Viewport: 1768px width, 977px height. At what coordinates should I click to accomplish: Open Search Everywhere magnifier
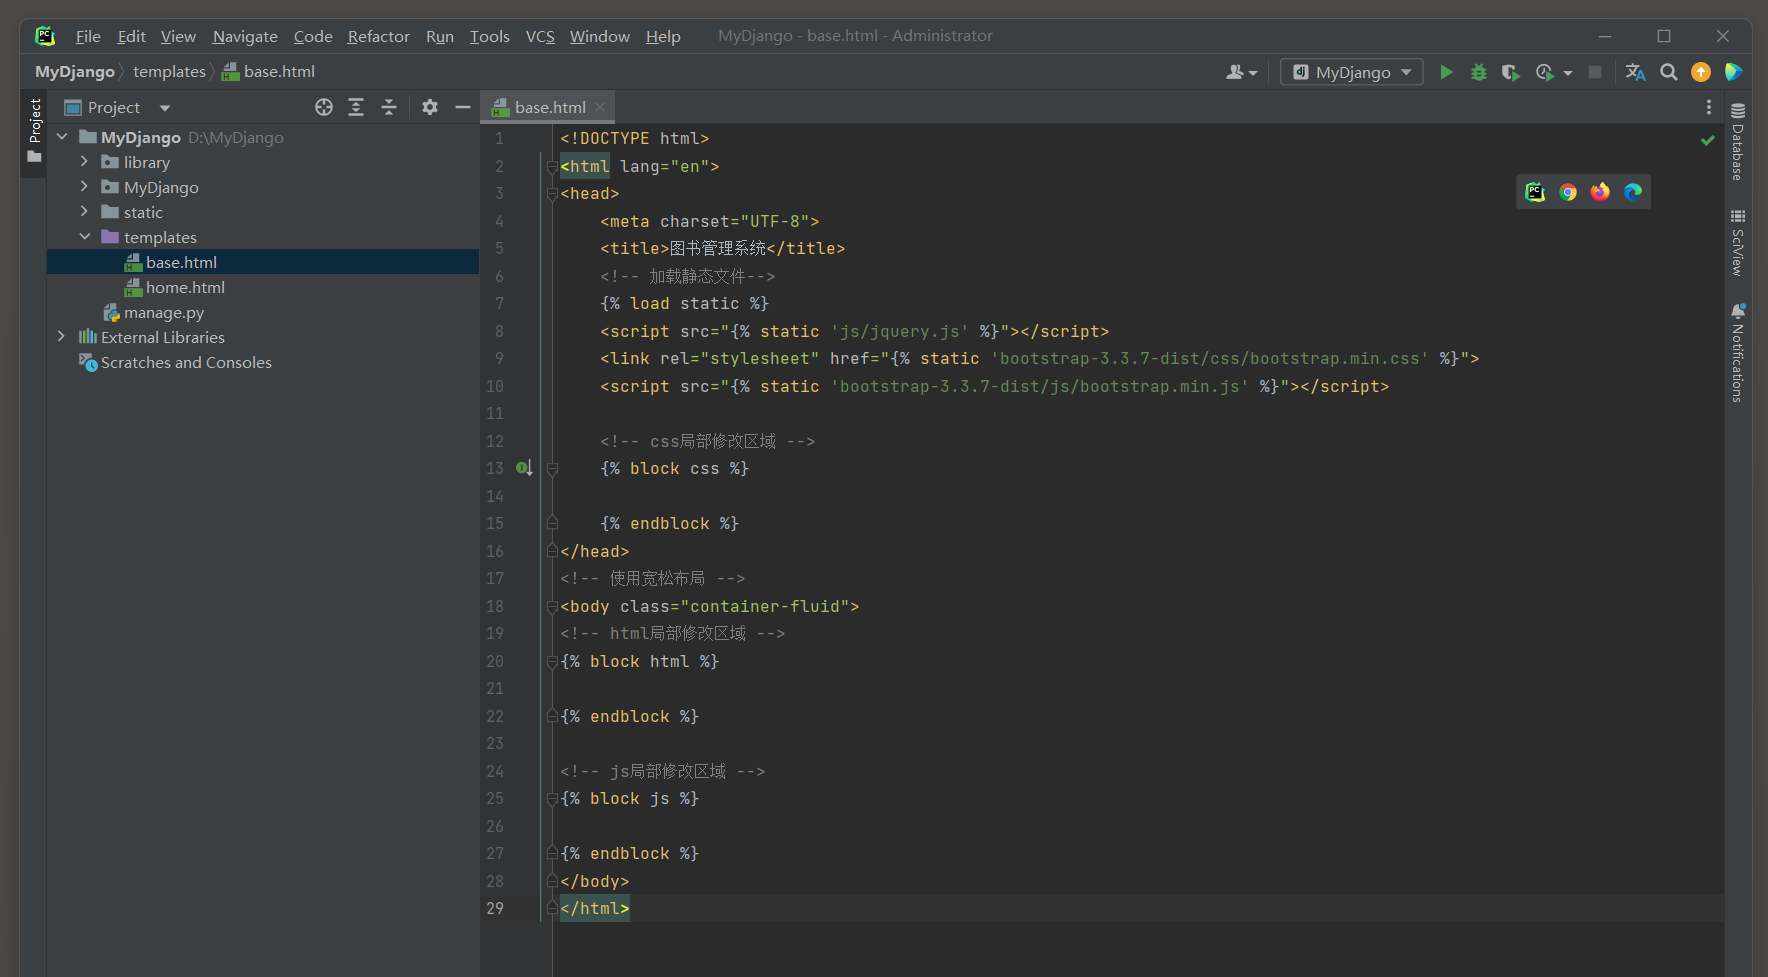(x=1669, y=72)
